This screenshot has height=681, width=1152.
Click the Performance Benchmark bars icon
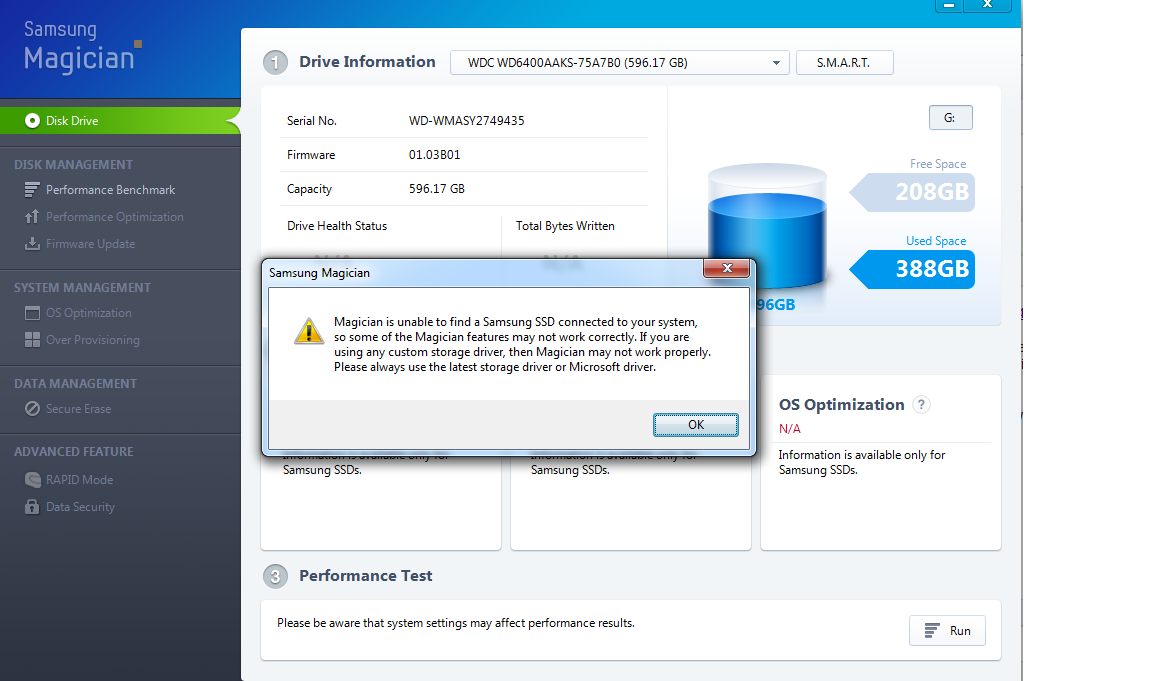(32, 190)
